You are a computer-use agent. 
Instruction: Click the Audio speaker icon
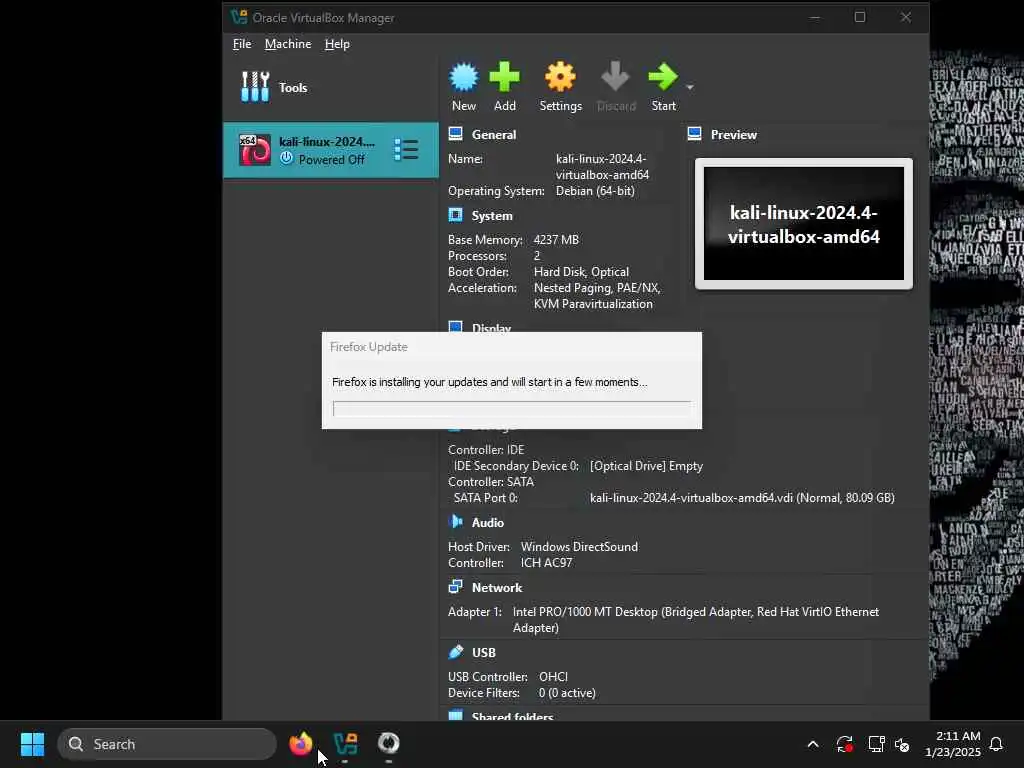[x=456, y=522]
